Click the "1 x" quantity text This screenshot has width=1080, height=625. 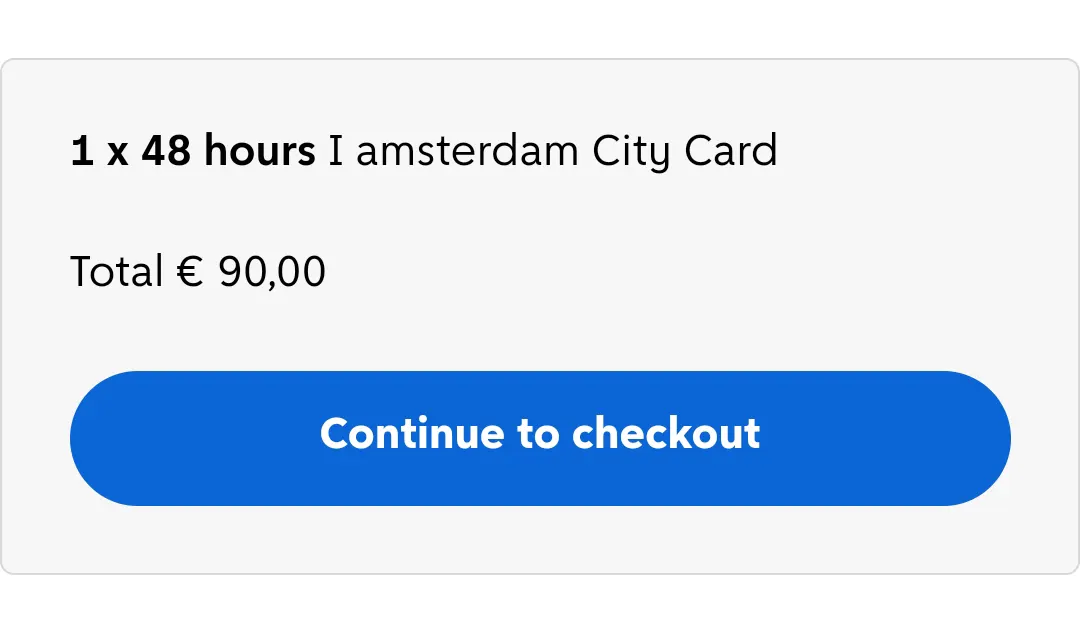coord(99,152)
